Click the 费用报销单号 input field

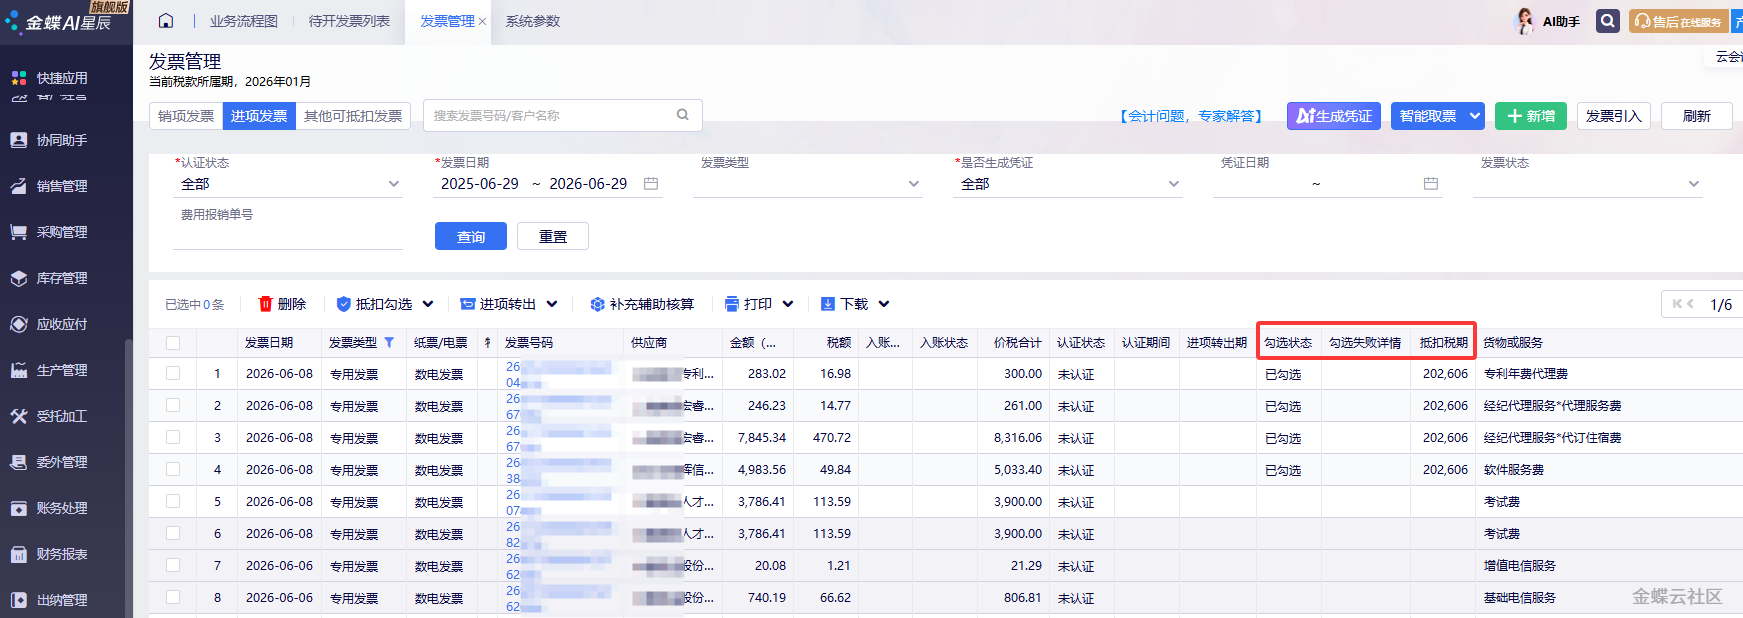coord(288,236)
